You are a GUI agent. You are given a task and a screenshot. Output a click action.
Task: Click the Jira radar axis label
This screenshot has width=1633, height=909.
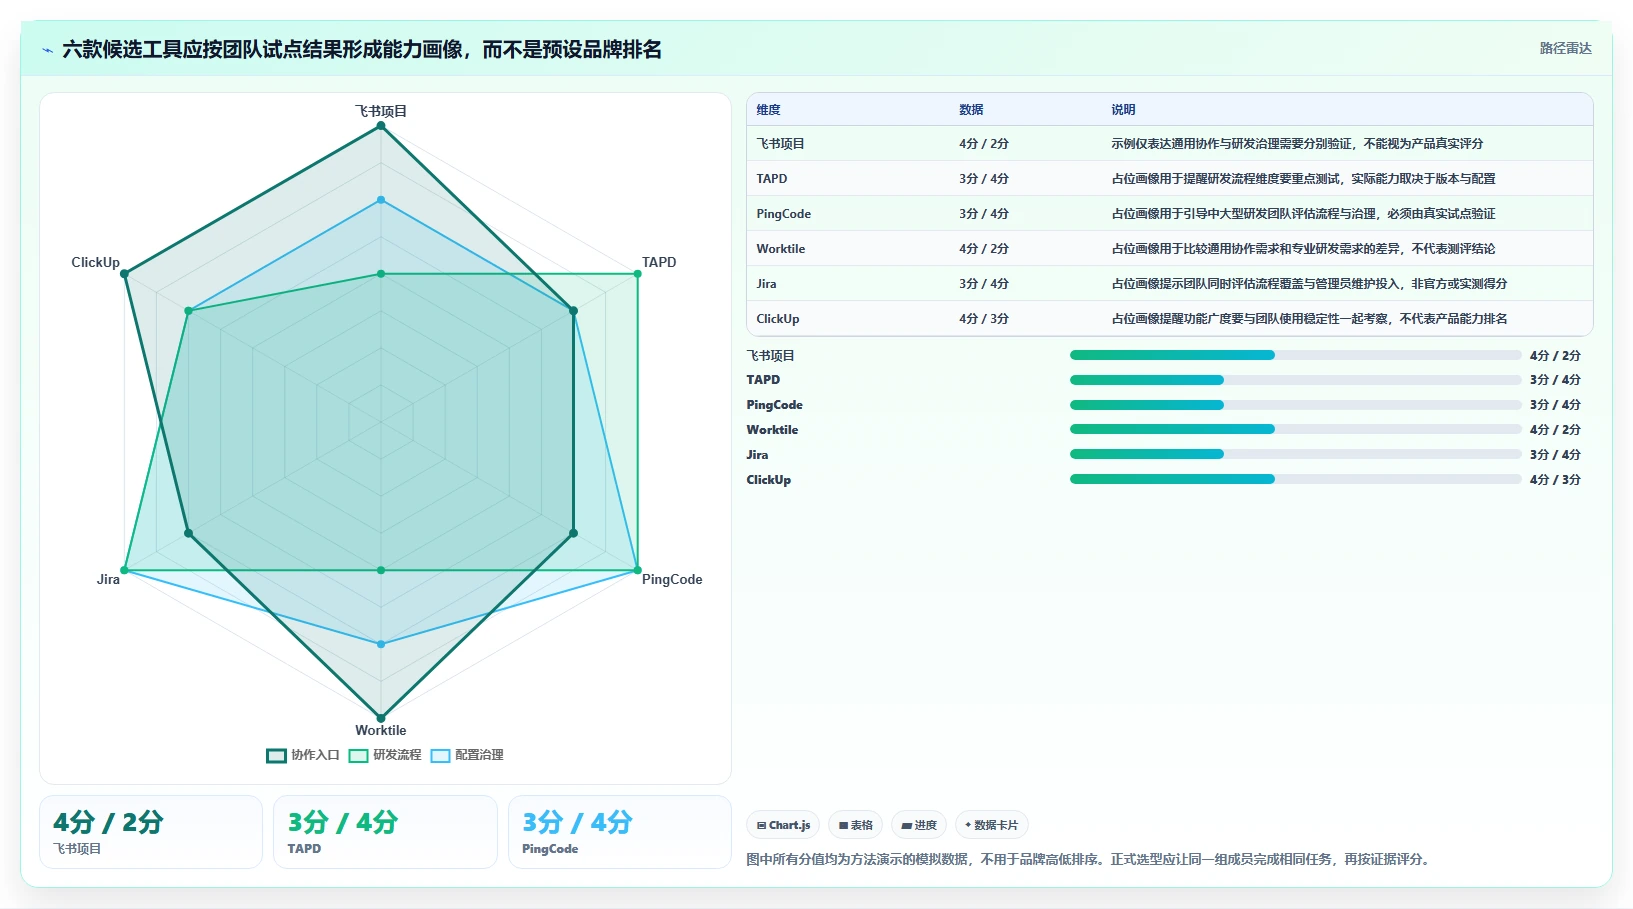pyautogui.click(x=108, y=579)
